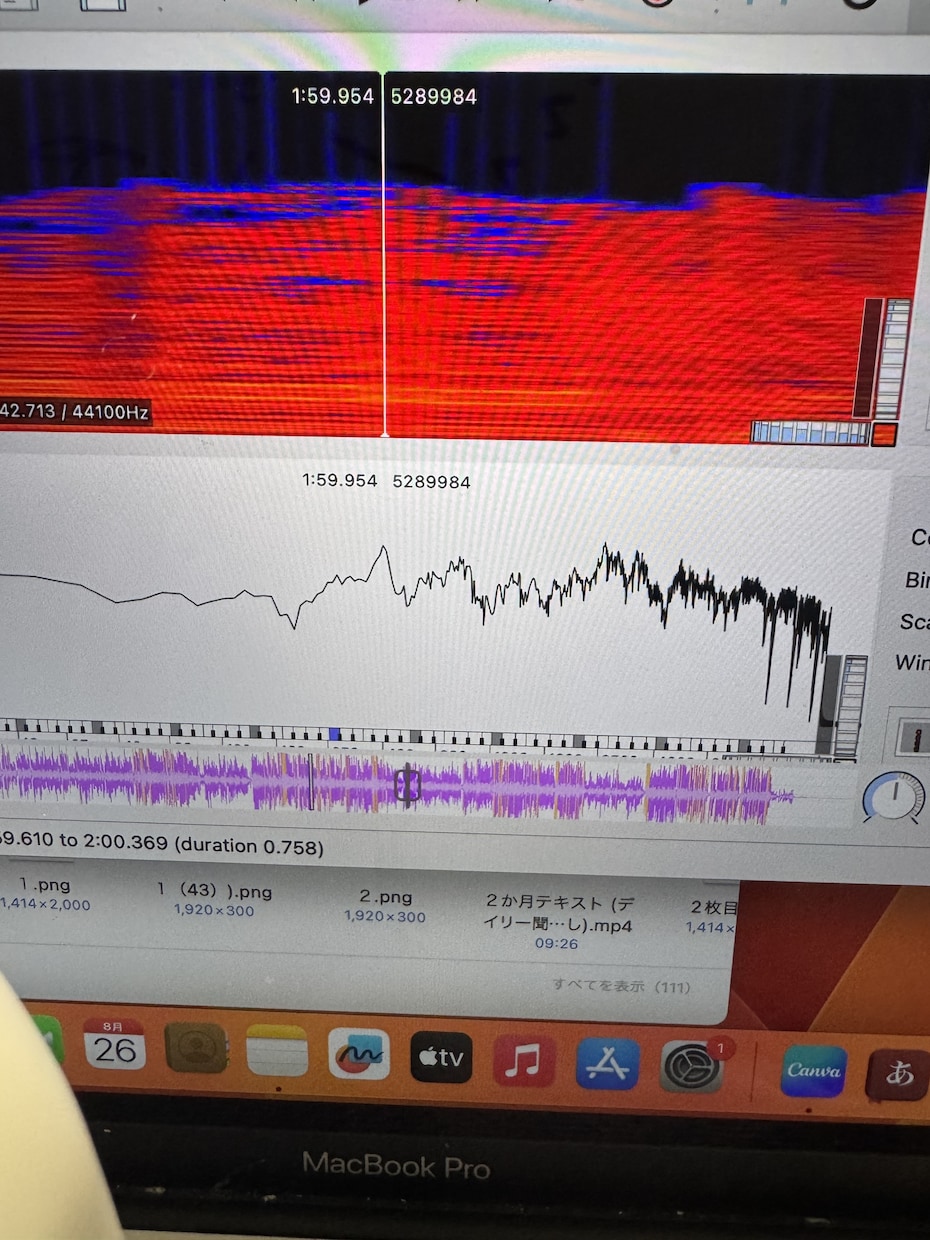Viewport: 930px width, 1240px height.
Task: Click the 'すべてを表示 (111)' link in Finder
Action: 621,986
